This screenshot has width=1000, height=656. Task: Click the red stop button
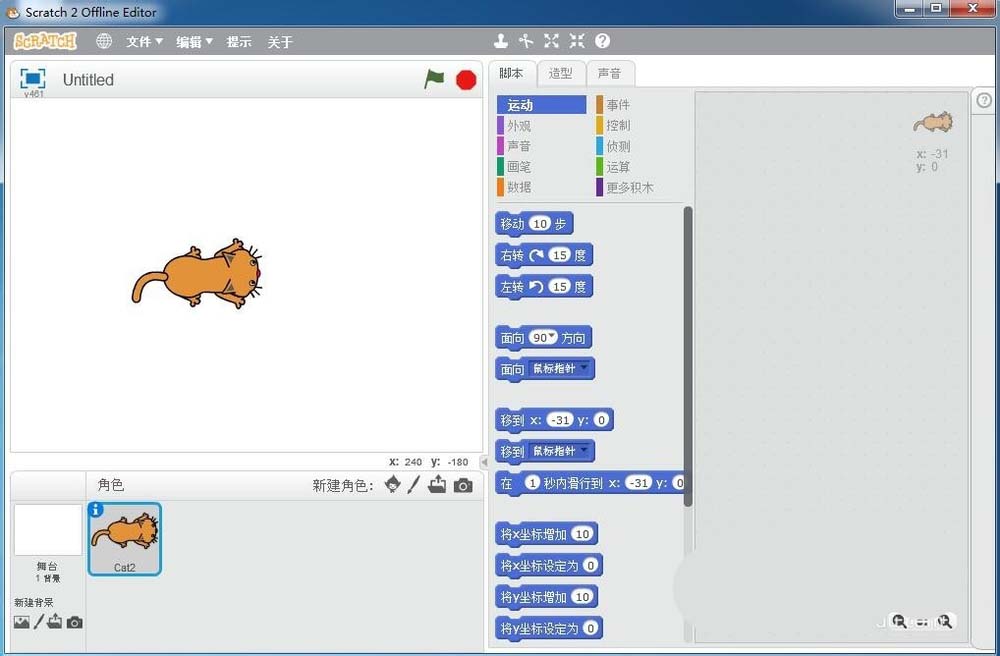point(465,79)
